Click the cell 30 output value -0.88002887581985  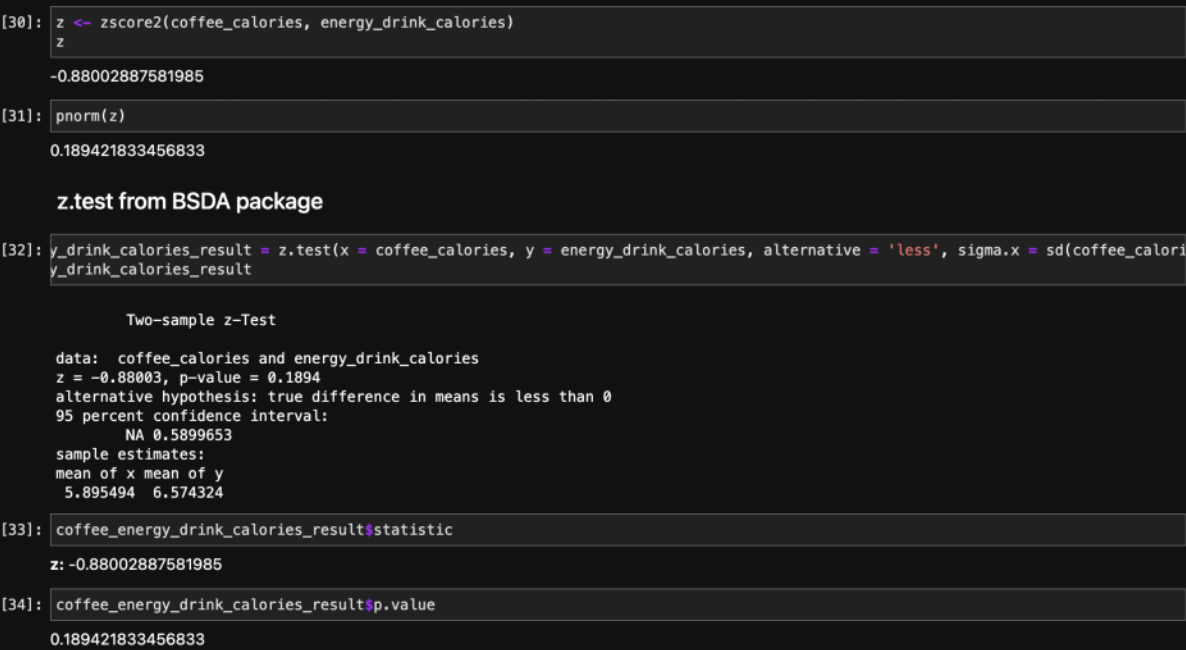(127, 76)
